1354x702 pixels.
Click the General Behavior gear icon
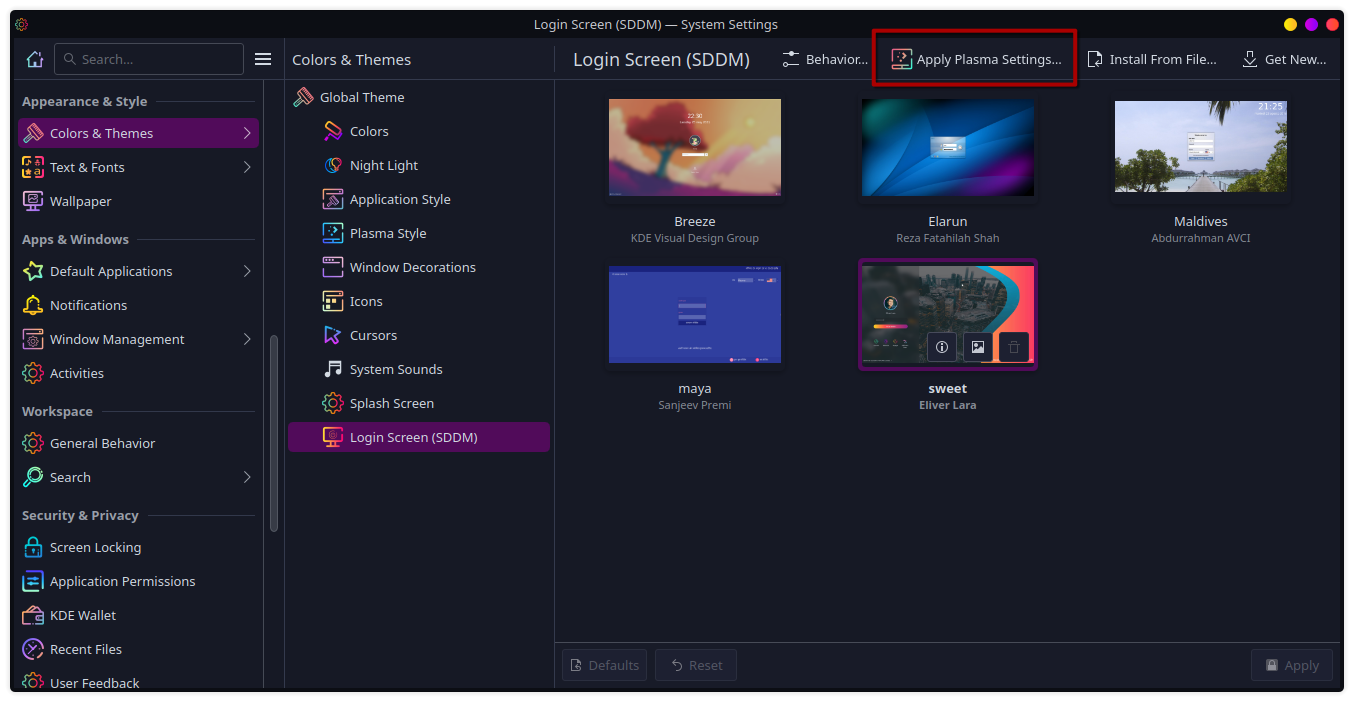tap(33, 443)
